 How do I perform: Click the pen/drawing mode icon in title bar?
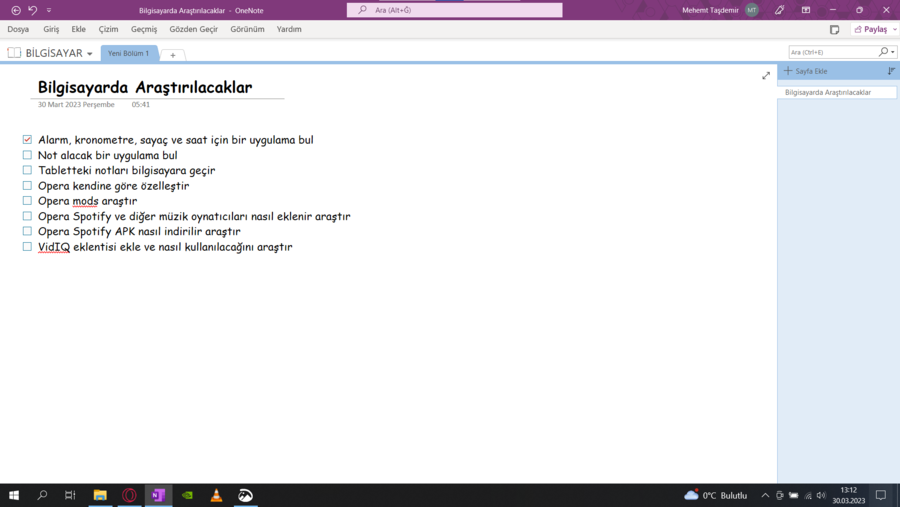(779, 10)
